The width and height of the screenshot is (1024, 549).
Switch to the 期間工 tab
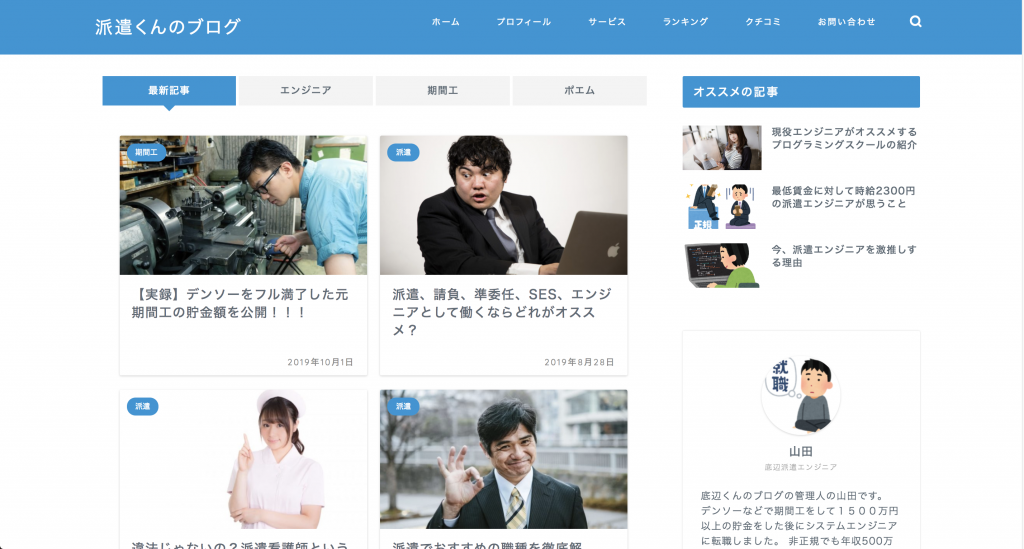442,90
